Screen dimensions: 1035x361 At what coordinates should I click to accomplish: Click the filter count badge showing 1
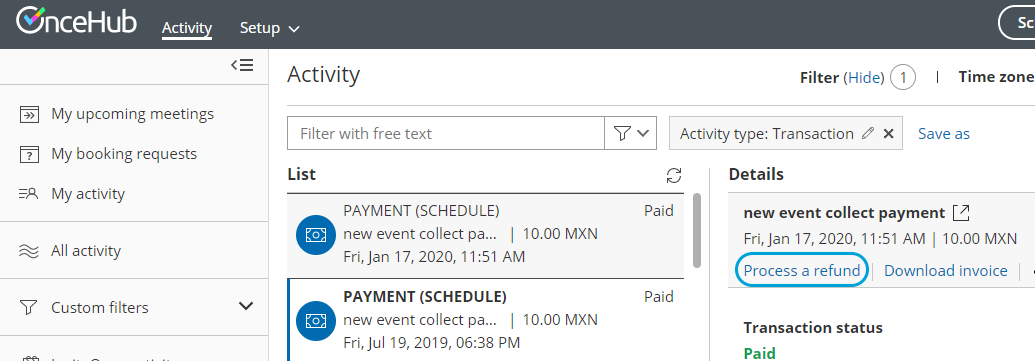pyautogui.click(x=903, y=78)
